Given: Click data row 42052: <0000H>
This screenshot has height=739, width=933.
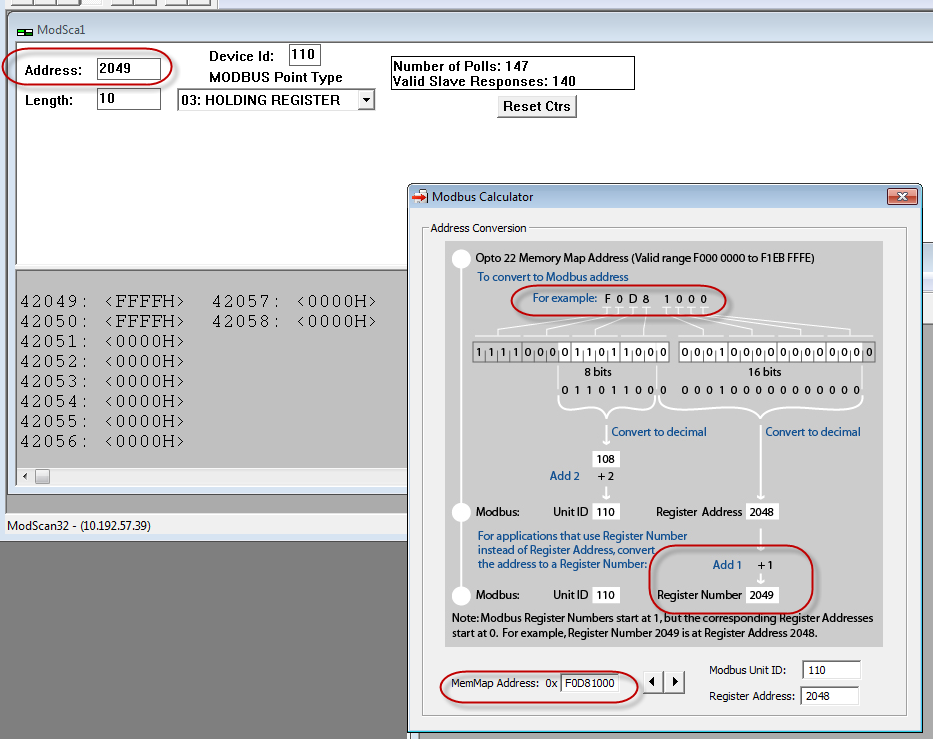Looking at the screenshot, I should click(102, 362).
